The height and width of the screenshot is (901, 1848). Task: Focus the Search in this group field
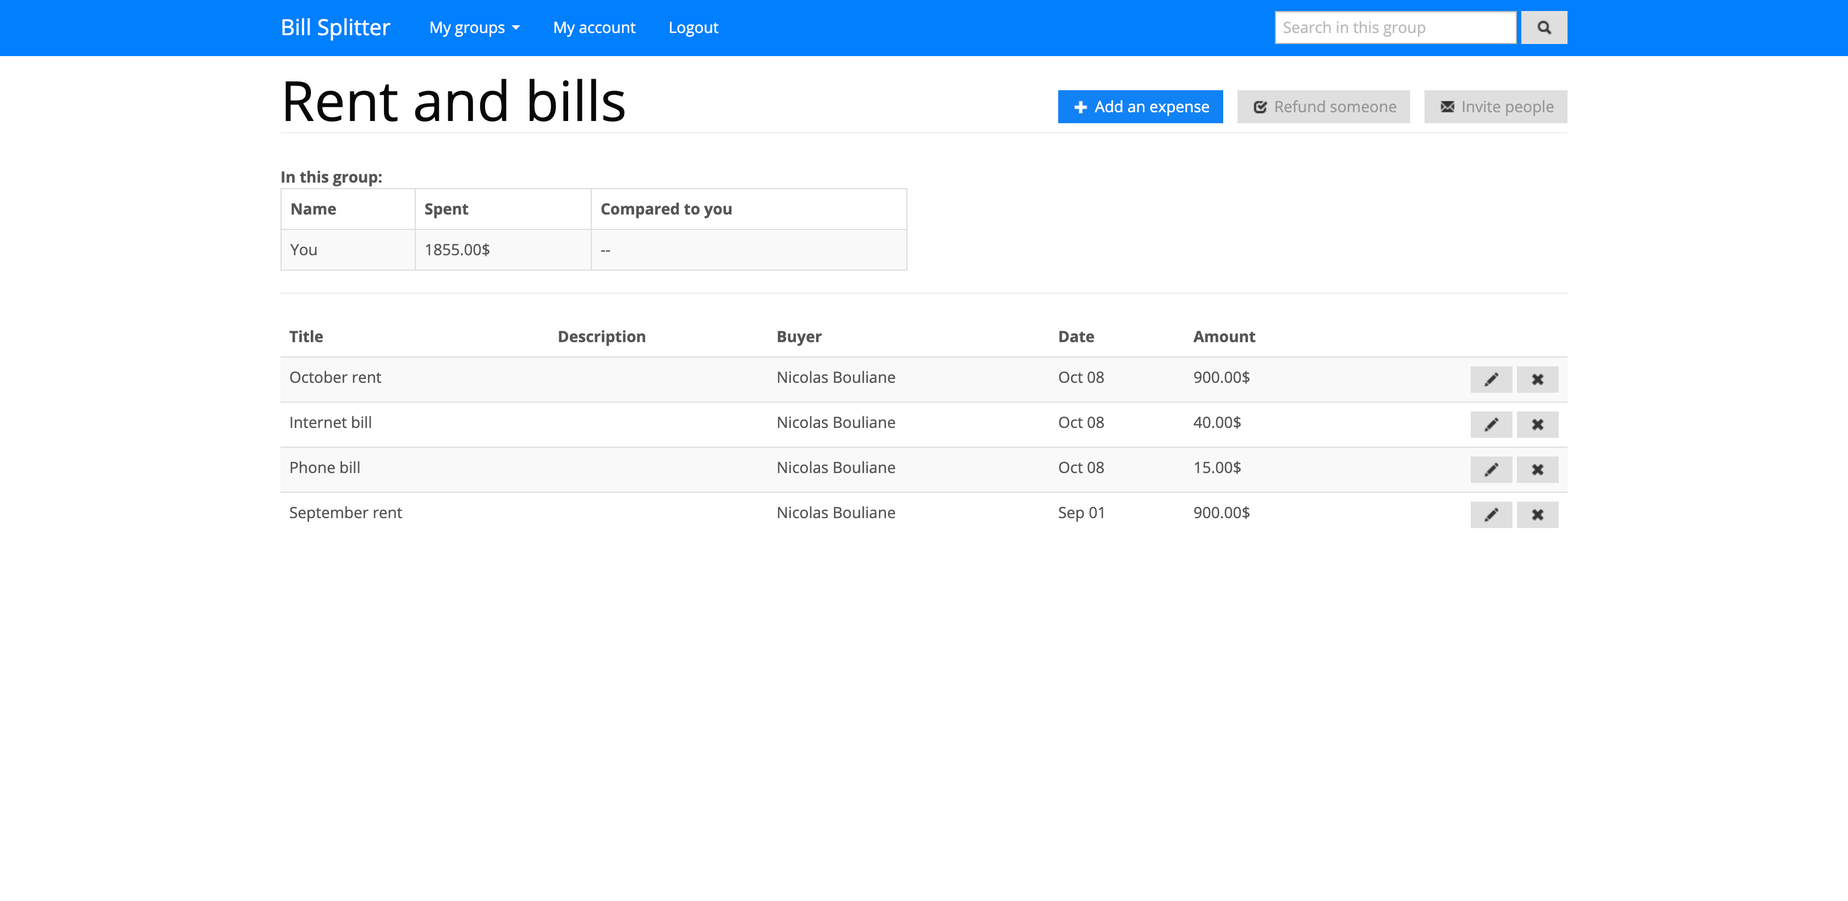tap(1395, 27)
